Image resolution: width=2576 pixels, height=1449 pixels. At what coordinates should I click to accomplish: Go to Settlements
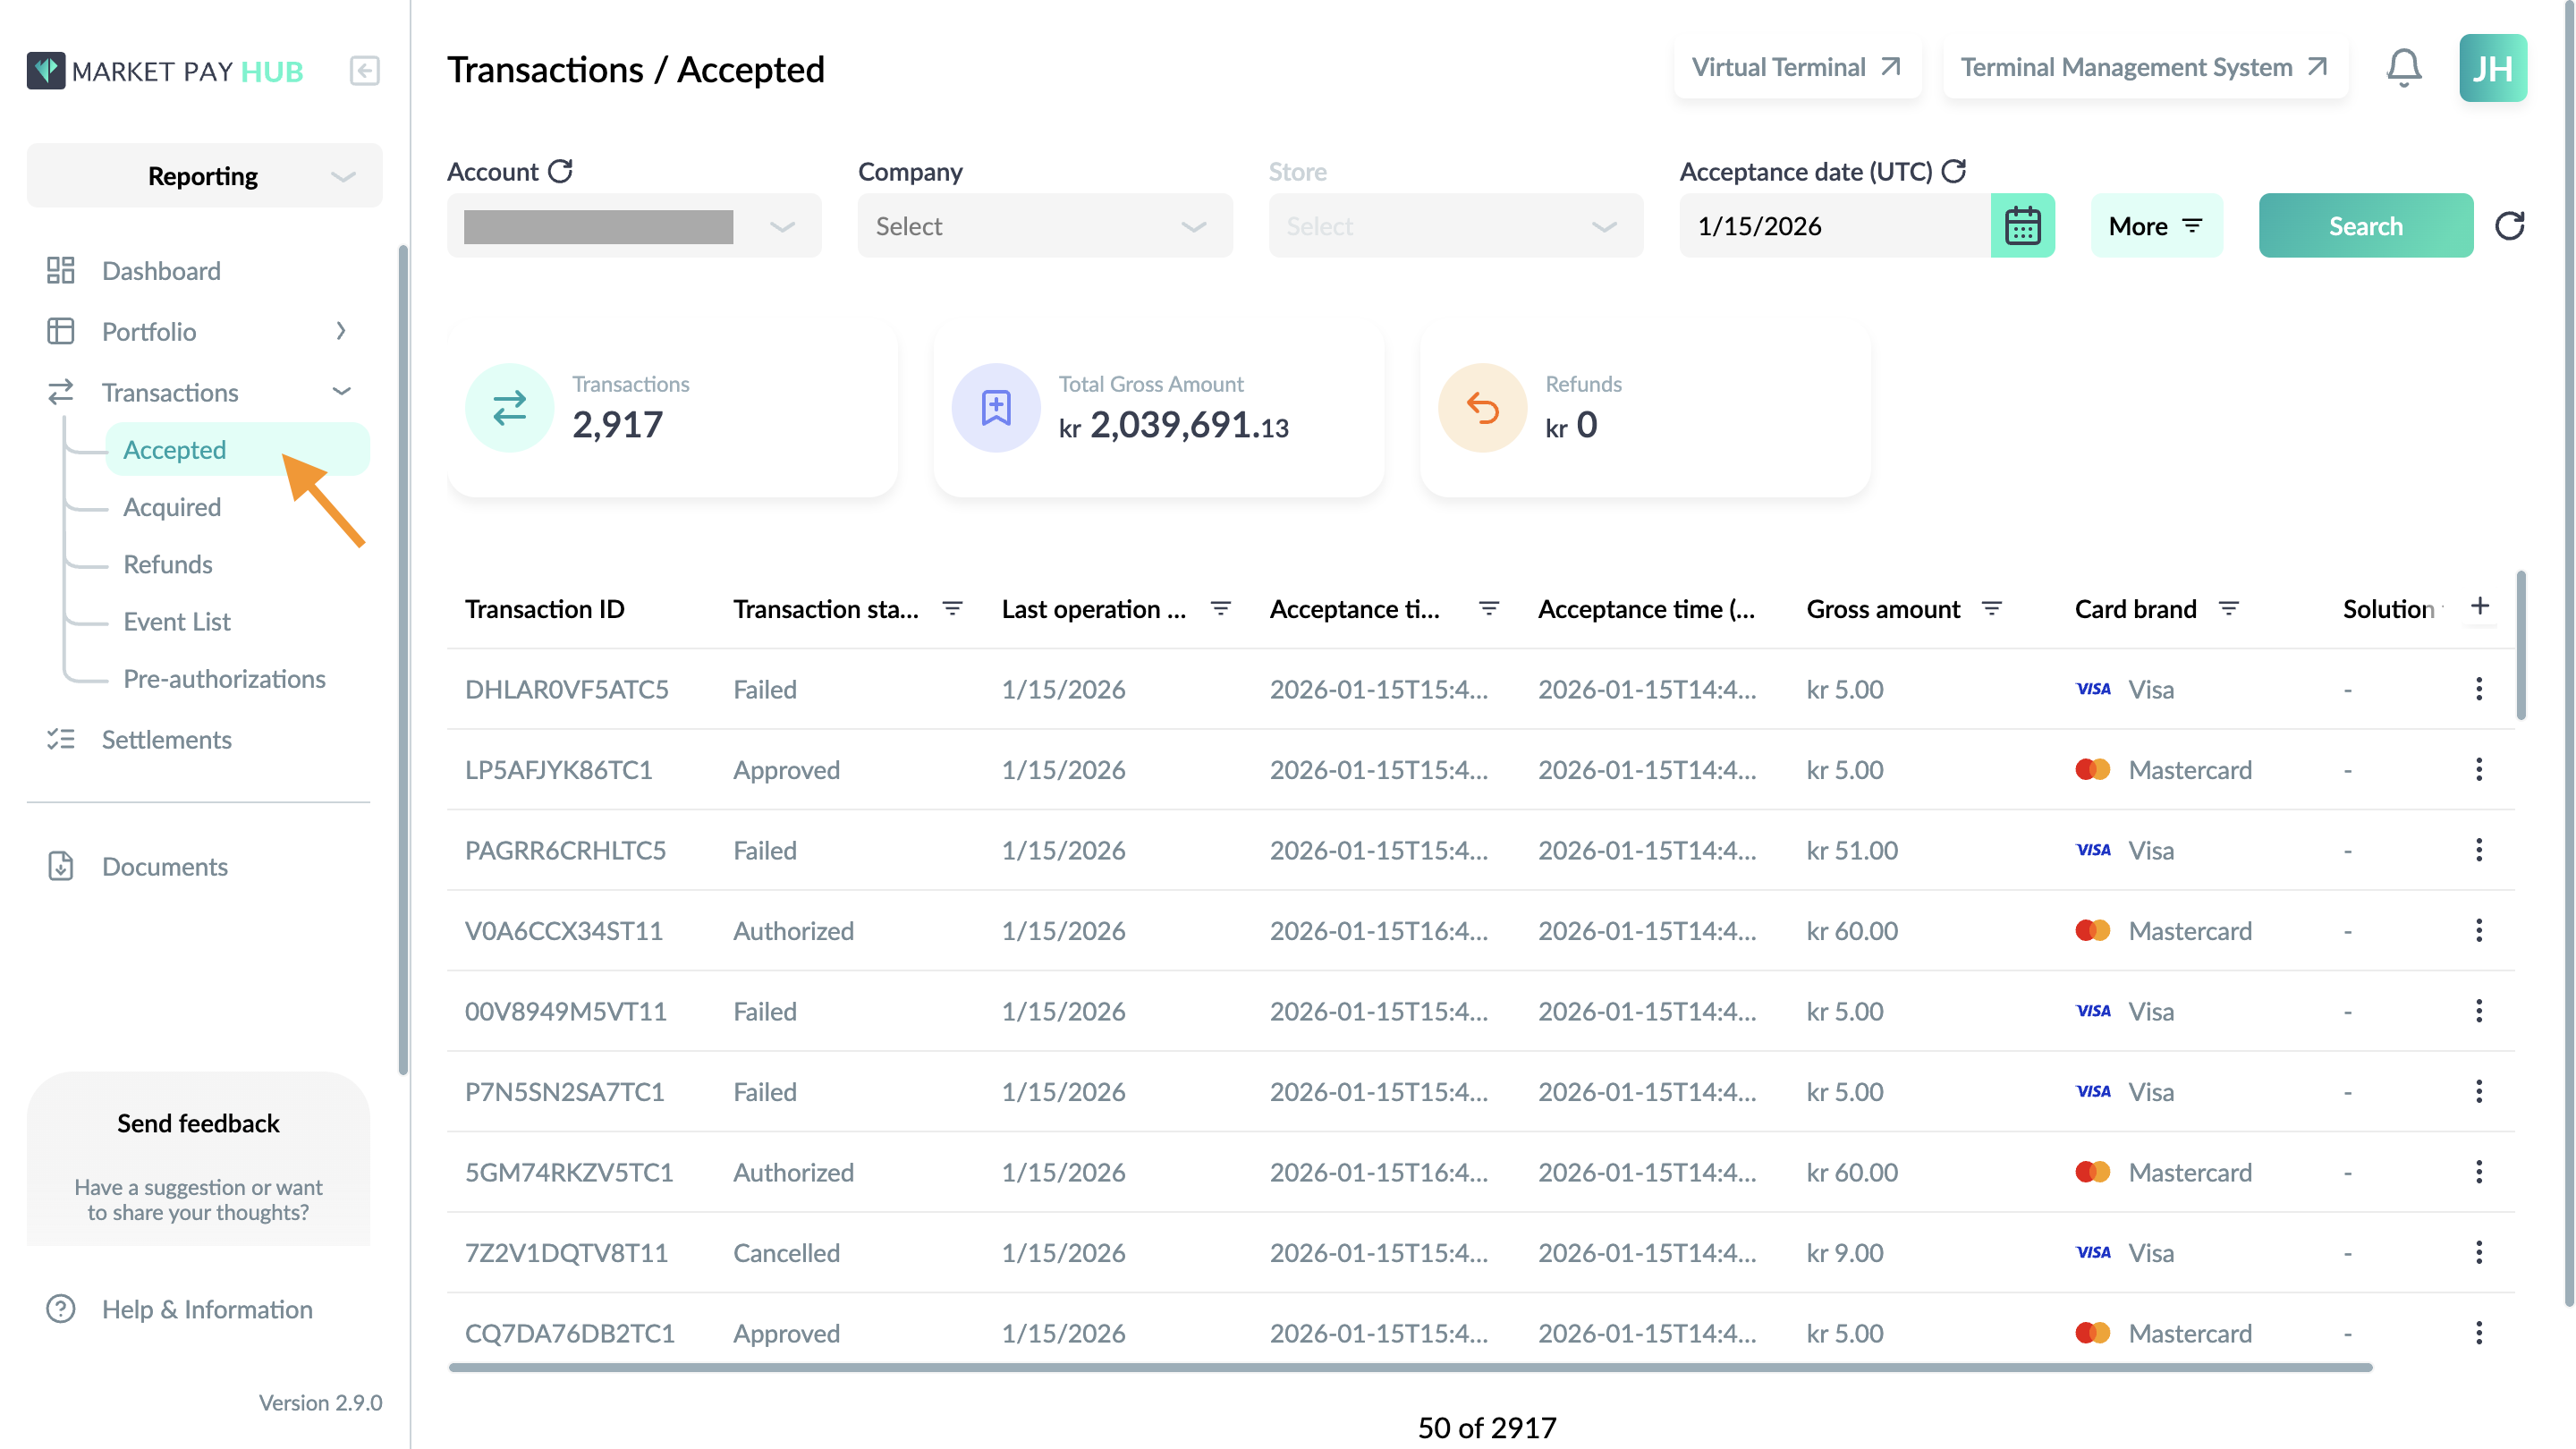point(166,740)
